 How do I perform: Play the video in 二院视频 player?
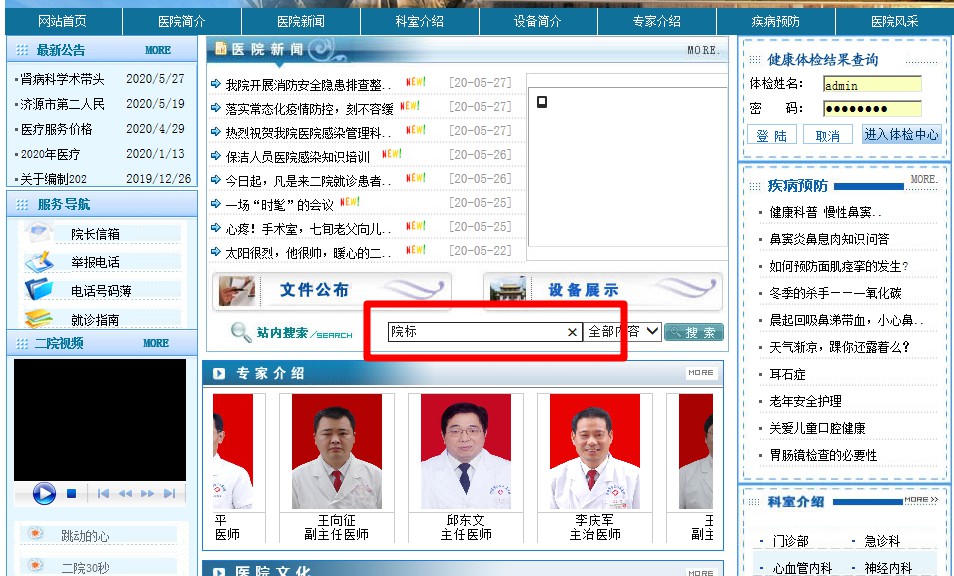point(43,493)
